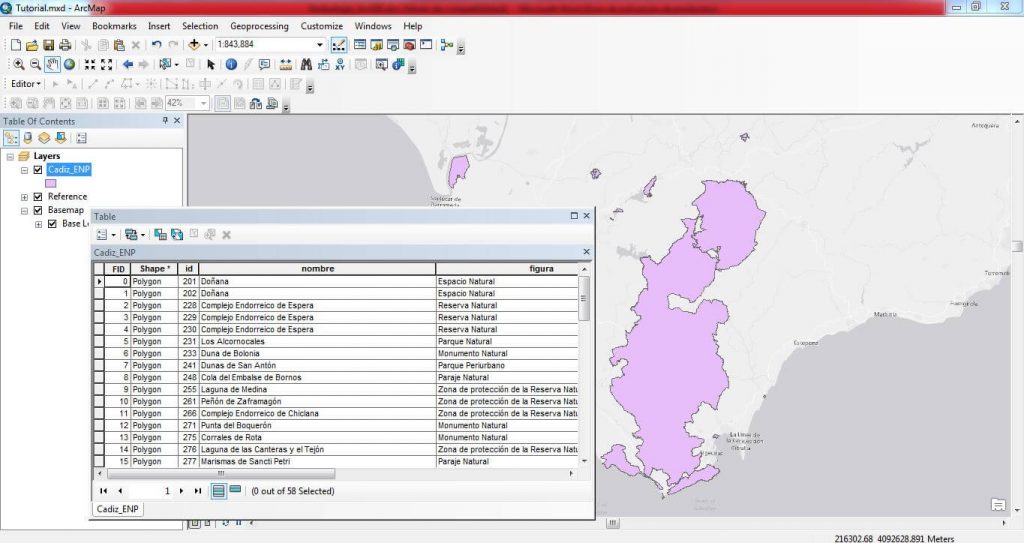The width and height of the screenshot is (1024, 543).
Task: Toggle the Reference layer visibility checkbox
Action: point(38,197)
